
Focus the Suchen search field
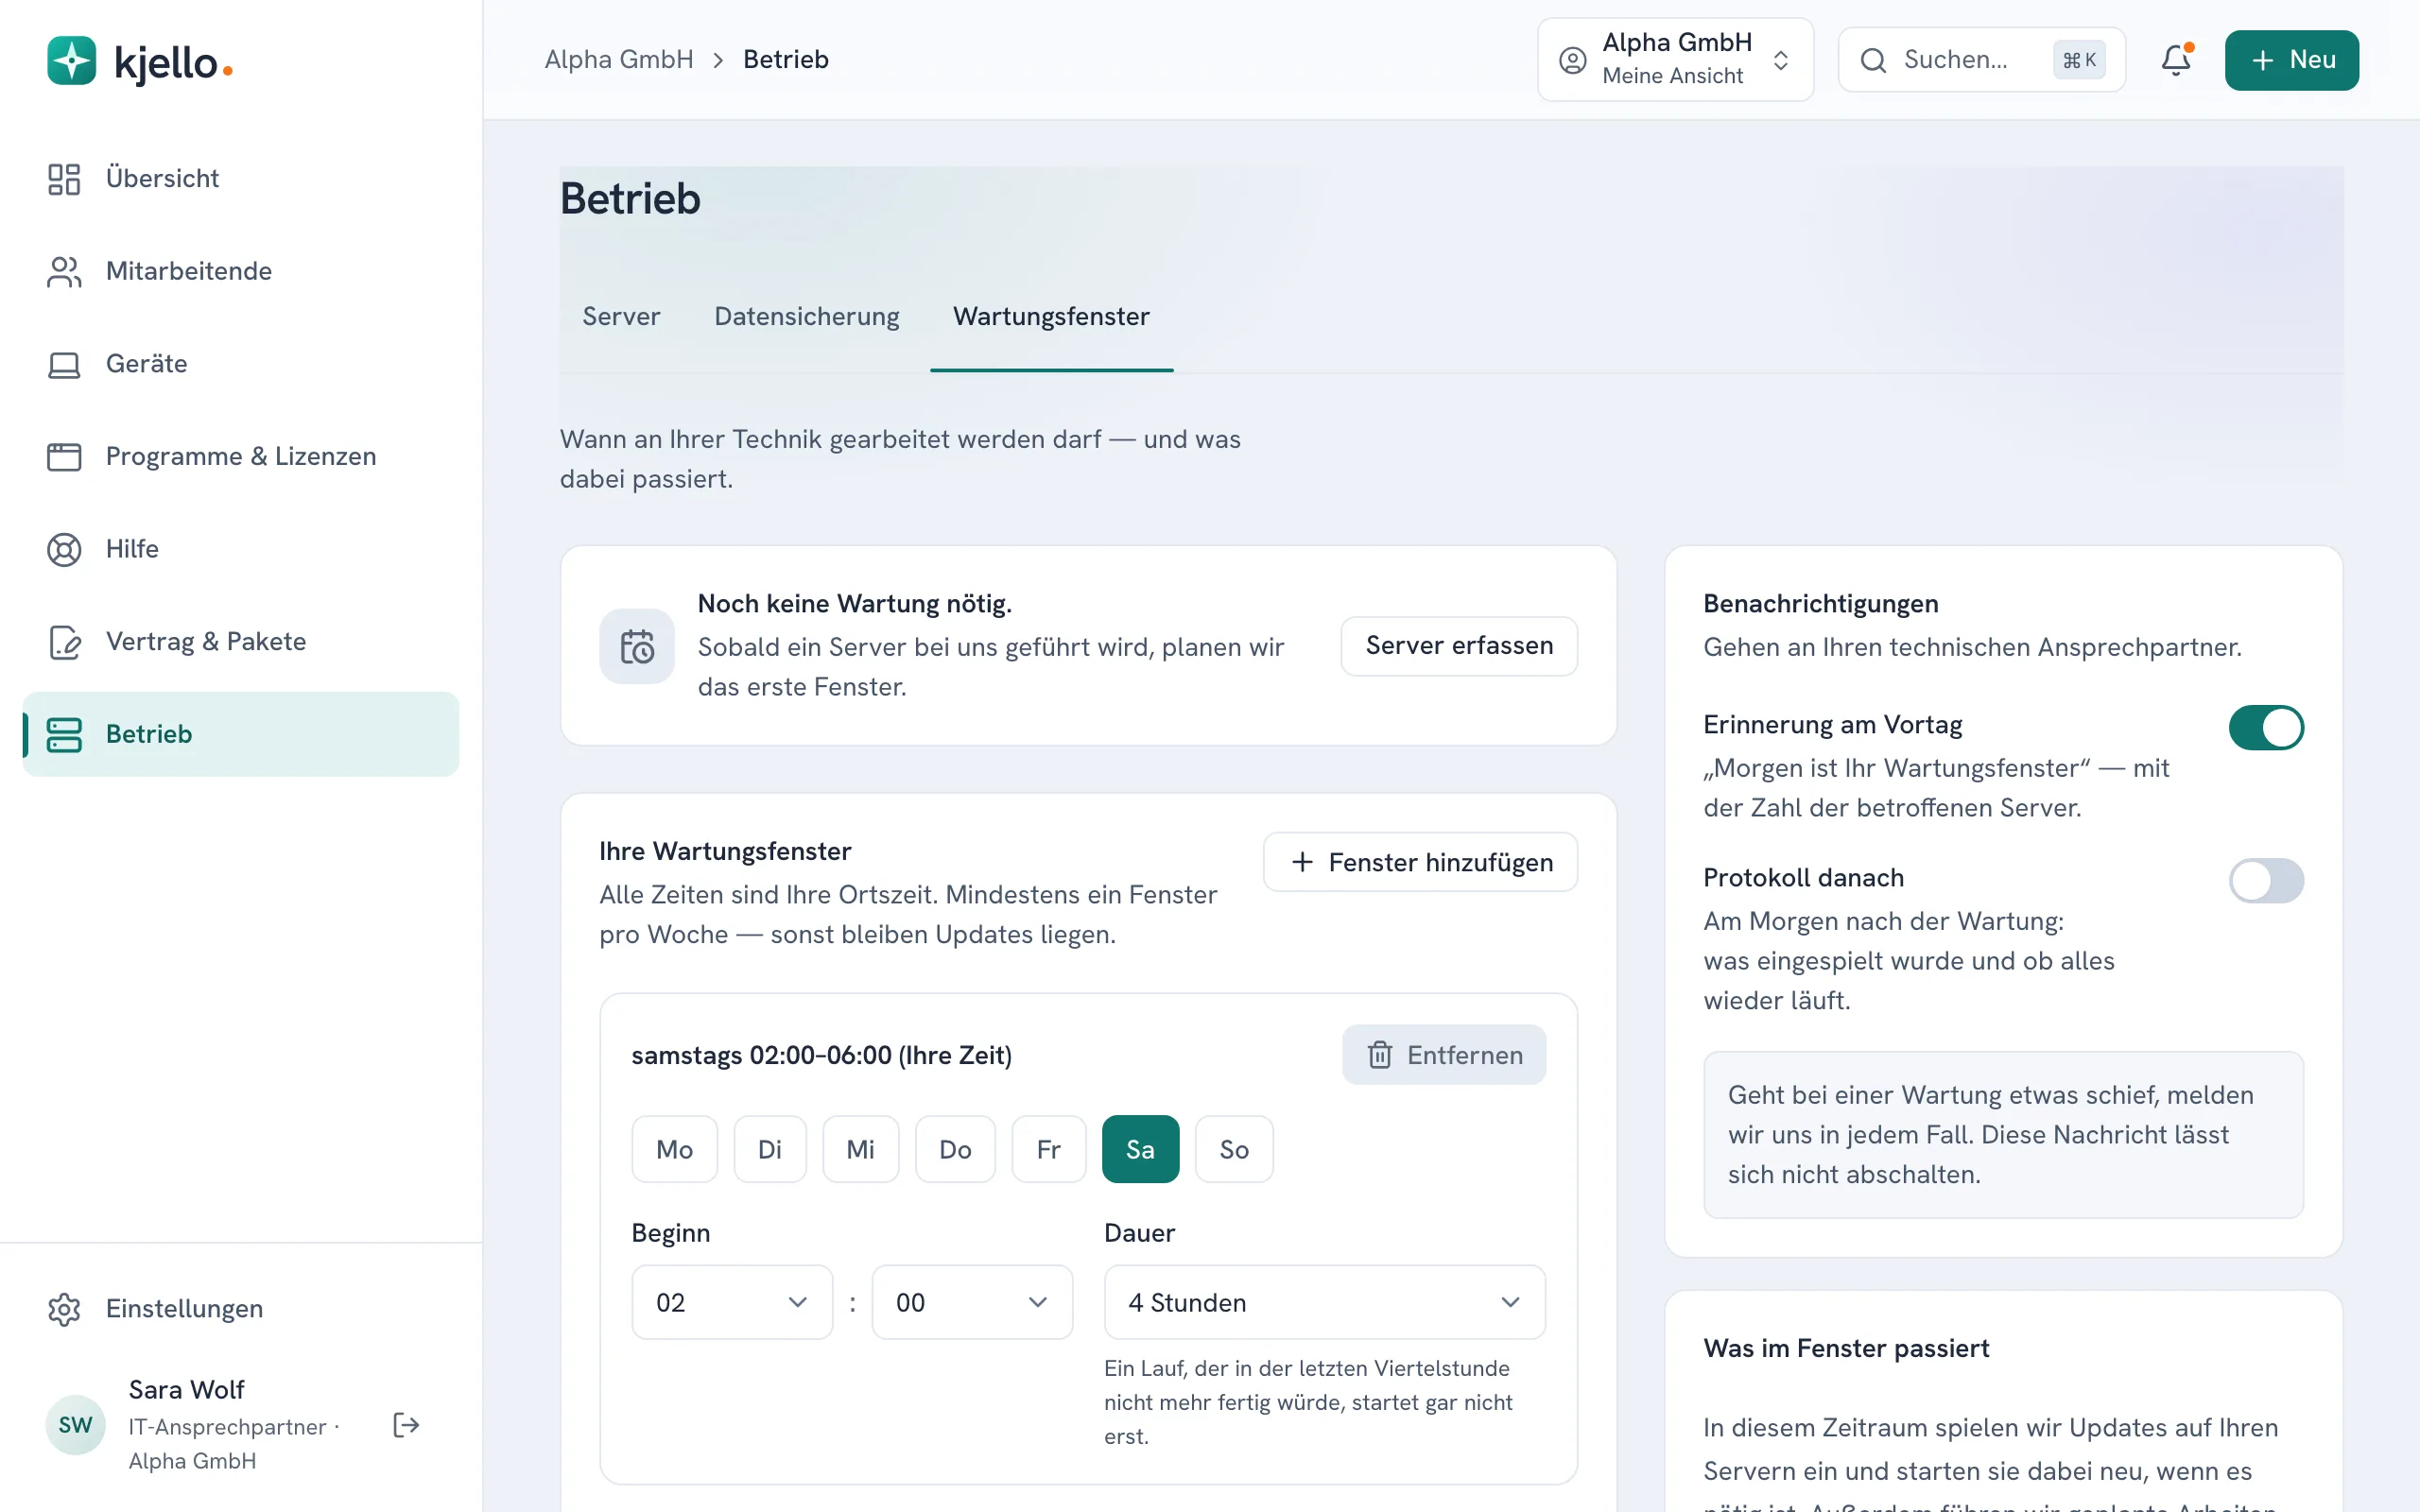pyautogui.click(x=1981, y=60)
